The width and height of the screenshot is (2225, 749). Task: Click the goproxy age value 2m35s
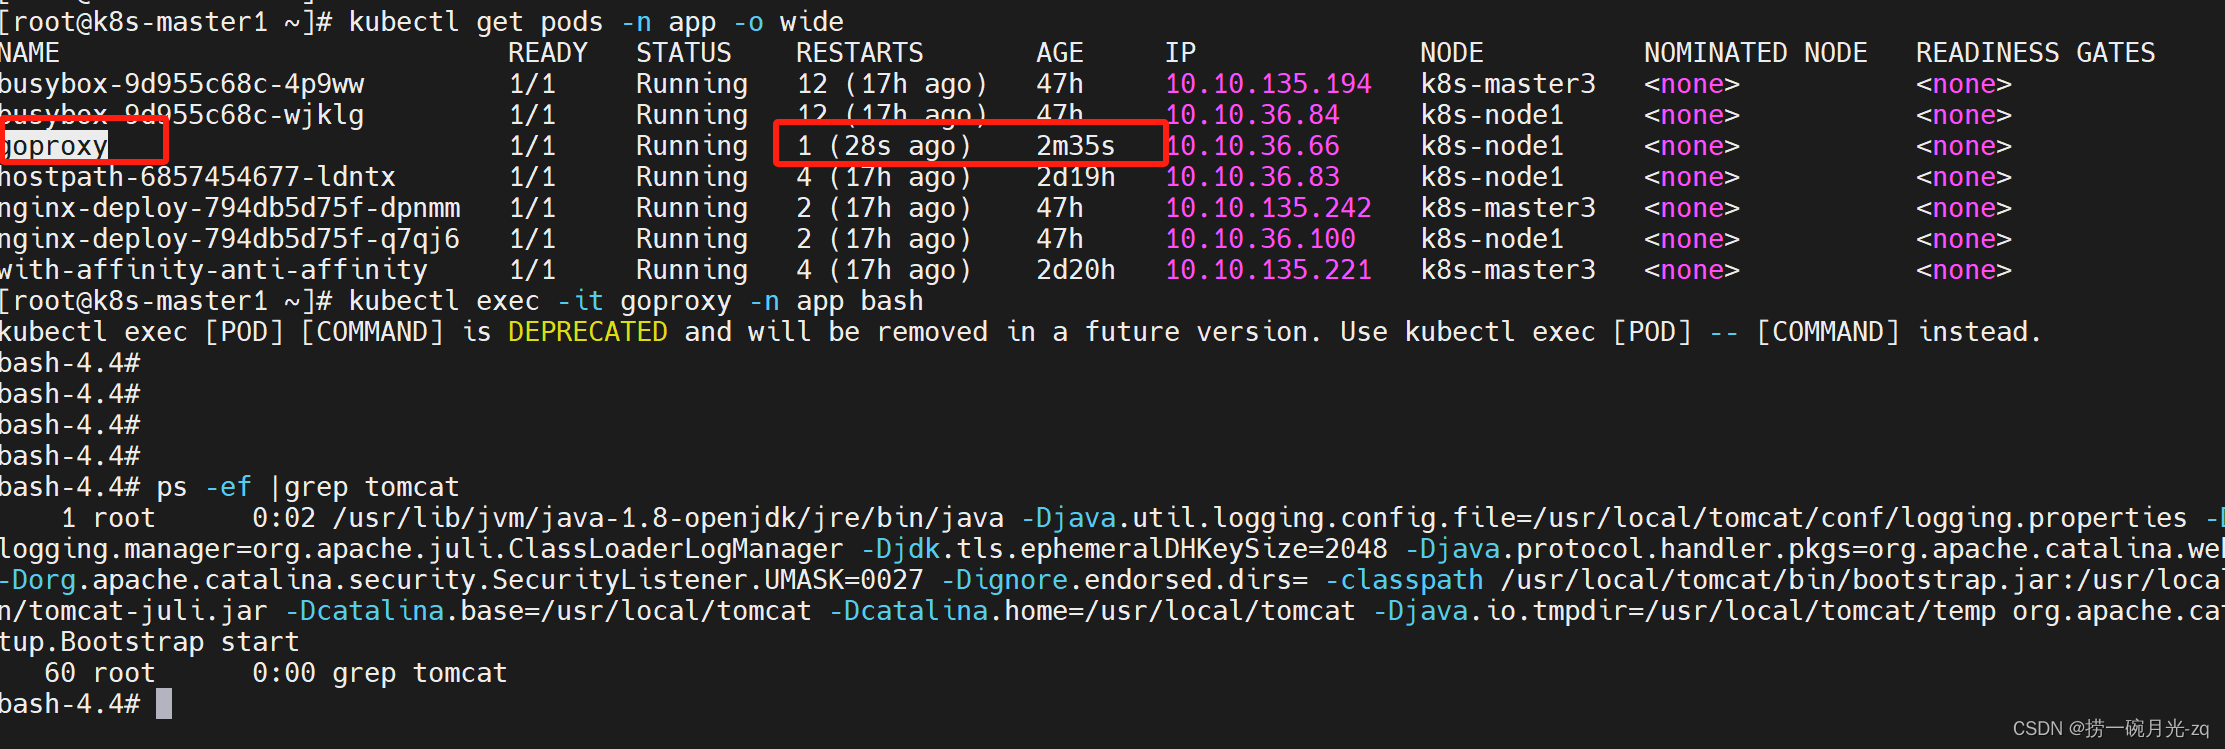tap(1076, 146)
